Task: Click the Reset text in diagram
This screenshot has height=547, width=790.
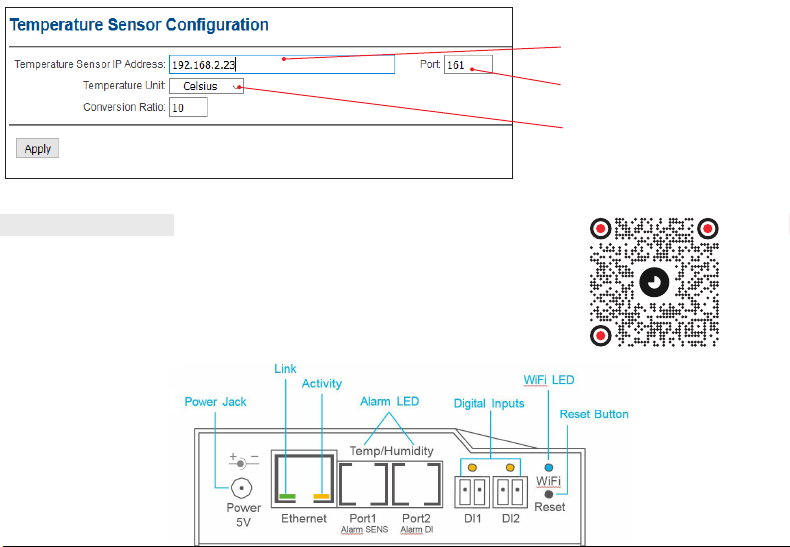Action: pos(550,507)
